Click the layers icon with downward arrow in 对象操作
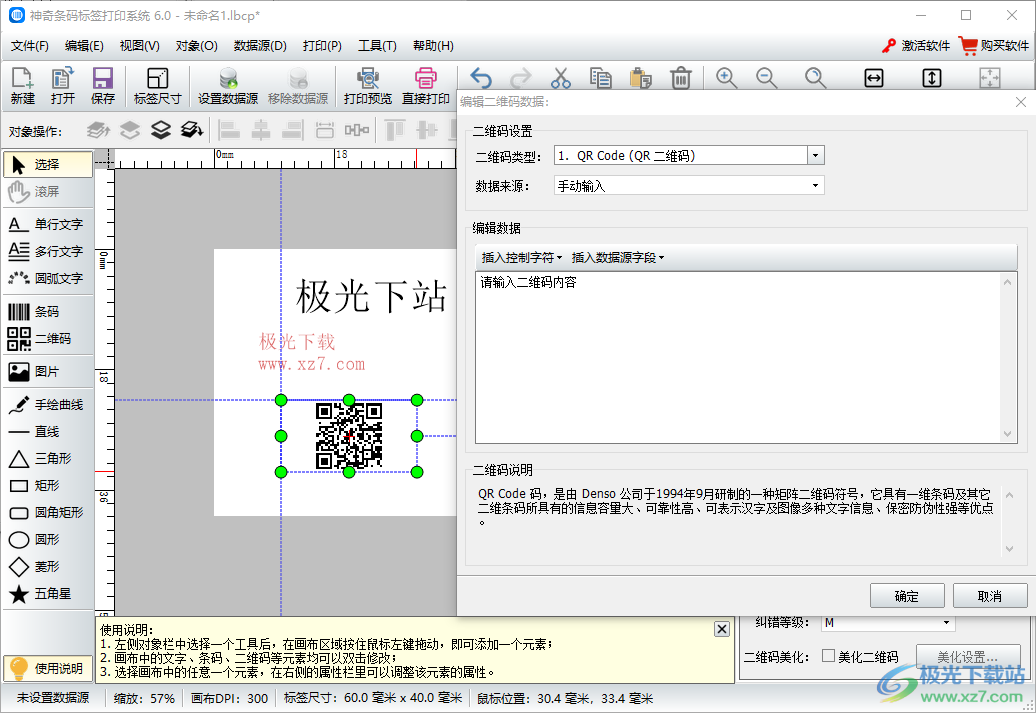 (192, 130)
